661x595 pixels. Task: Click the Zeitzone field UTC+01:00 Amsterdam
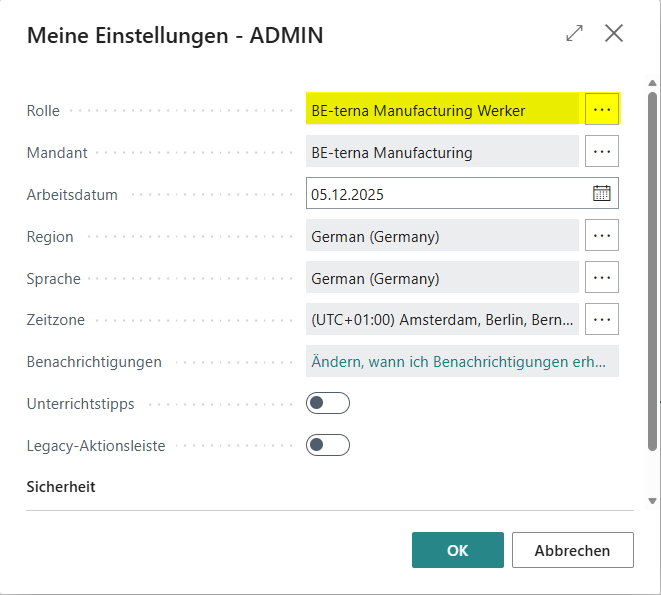(x=442, y=319)
